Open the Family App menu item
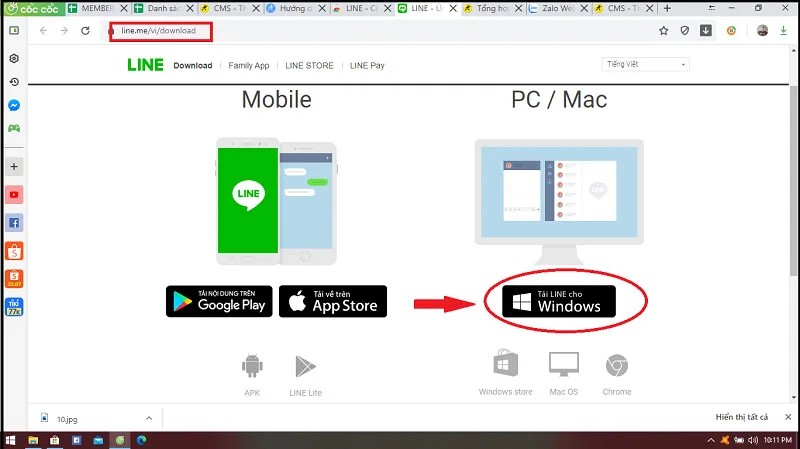 point(248,65)
